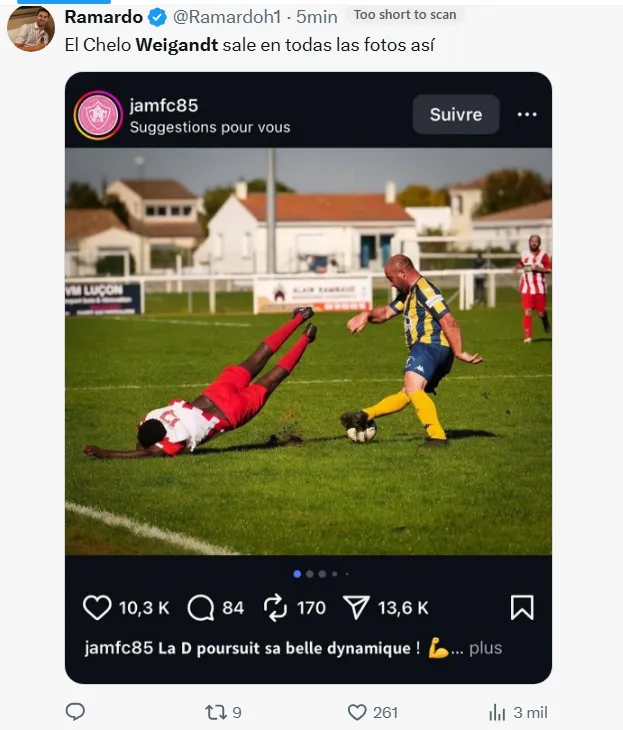
Task: Click the Suivre button
Action: tap(456, 115)
